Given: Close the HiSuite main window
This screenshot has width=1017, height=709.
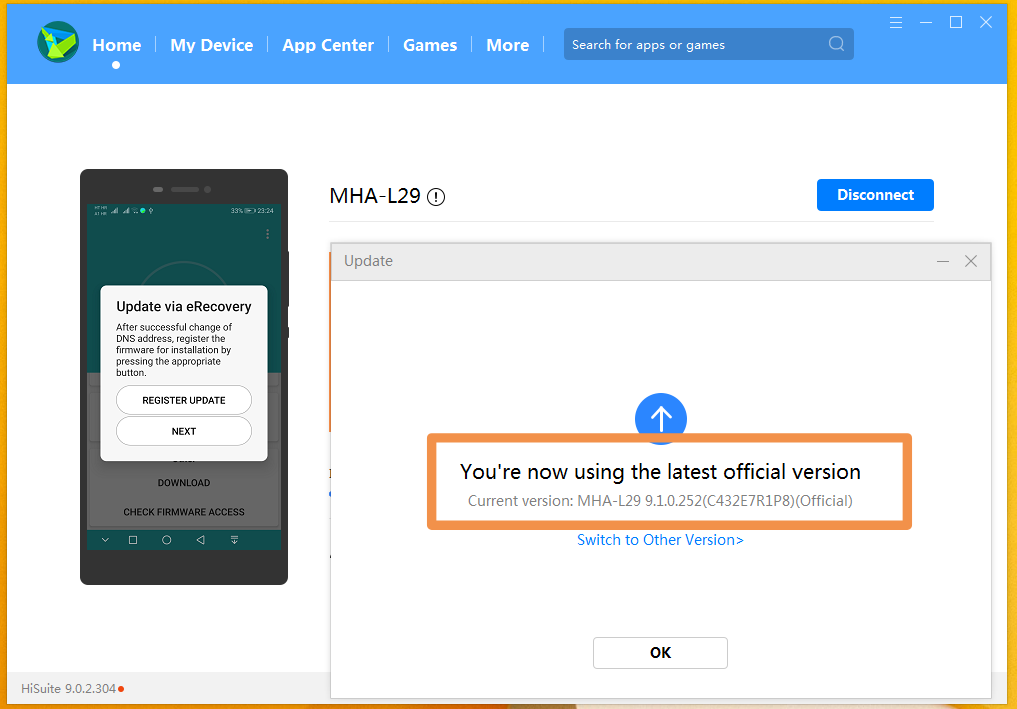Looking at the screenshot, I should tap(986, 22).
